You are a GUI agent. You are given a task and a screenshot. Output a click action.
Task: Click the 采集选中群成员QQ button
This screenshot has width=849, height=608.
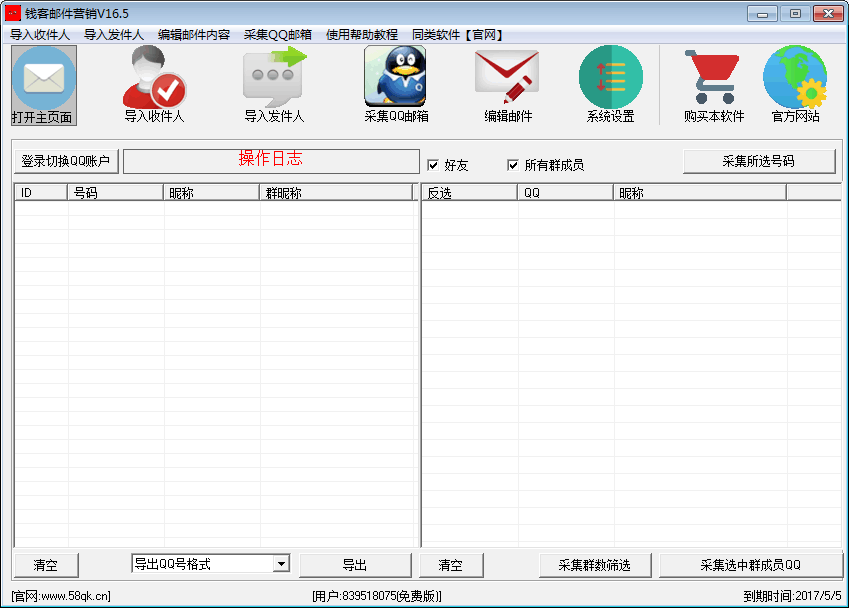[x=750, y=565]
